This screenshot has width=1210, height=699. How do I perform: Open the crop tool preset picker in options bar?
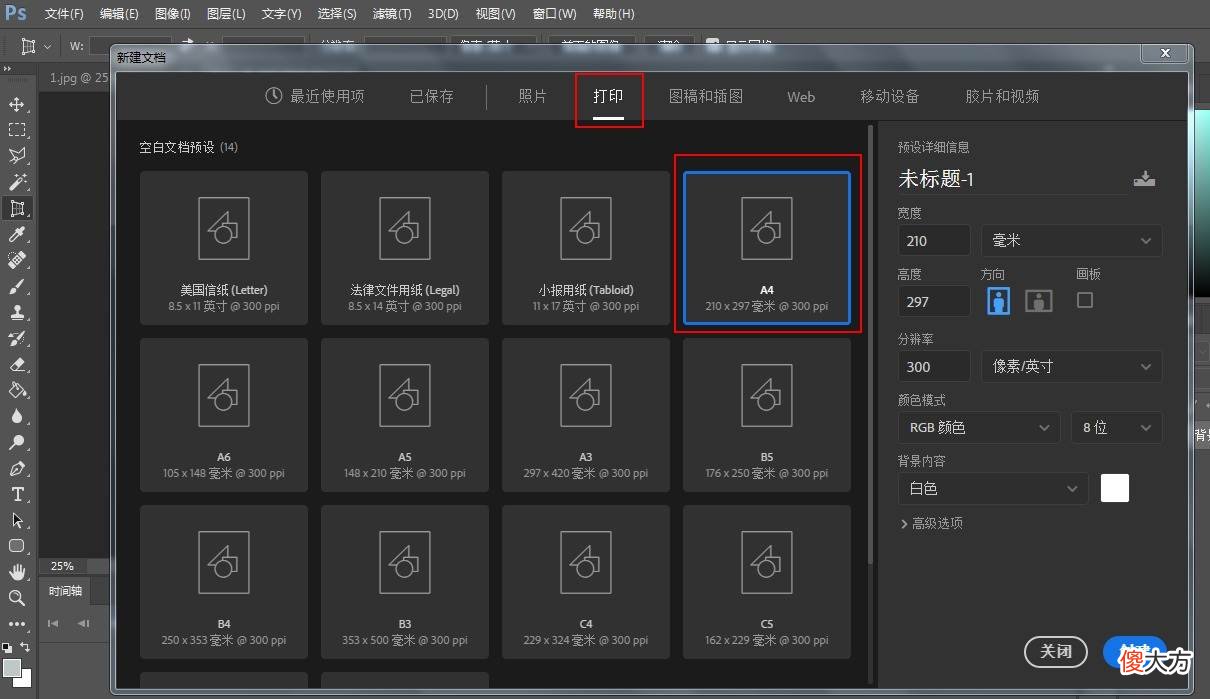[x=36, y=46]
